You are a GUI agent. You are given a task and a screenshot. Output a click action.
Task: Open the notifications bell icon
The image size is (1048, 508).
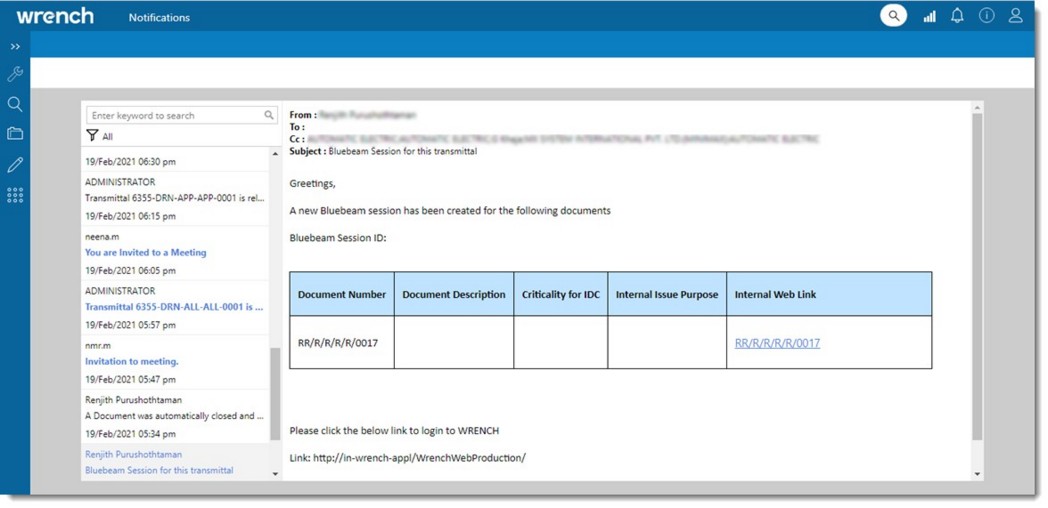[x=957, y=16]
